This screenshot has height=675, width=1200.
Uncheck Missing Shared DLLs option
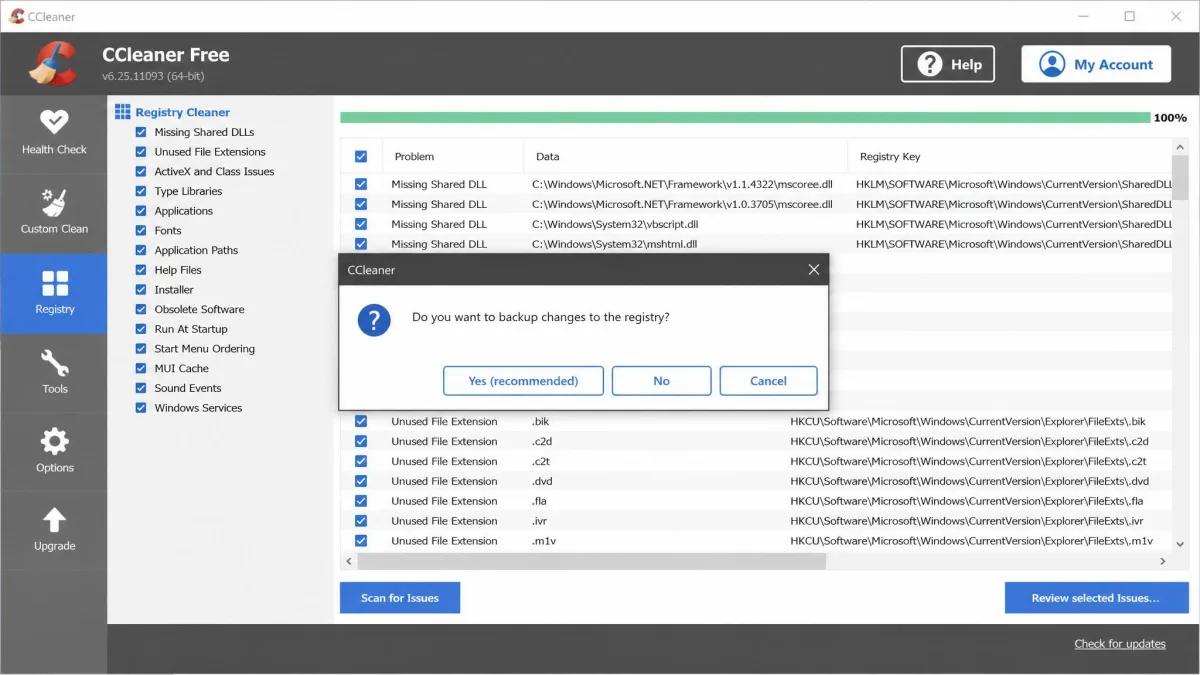coord(141,132)
